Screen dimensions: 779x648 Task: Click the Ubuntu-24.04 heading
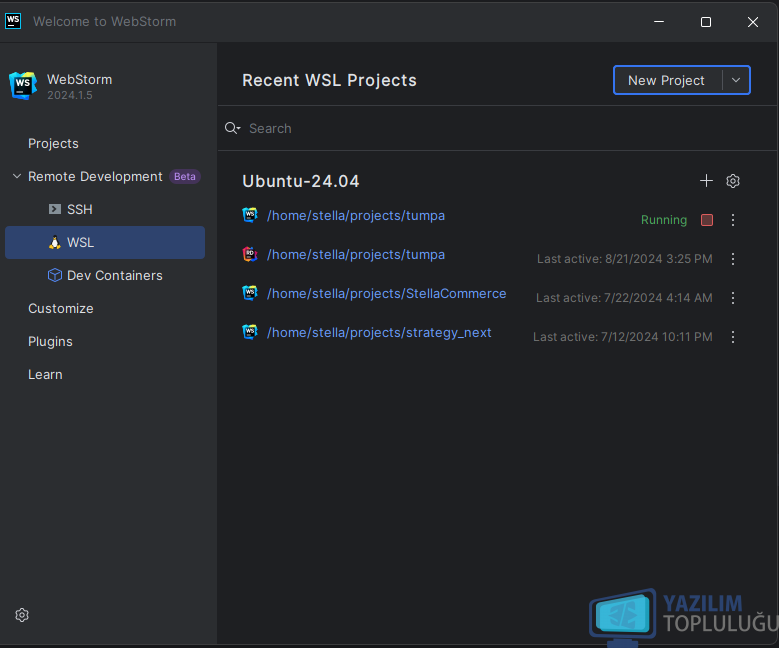[301, 181]
